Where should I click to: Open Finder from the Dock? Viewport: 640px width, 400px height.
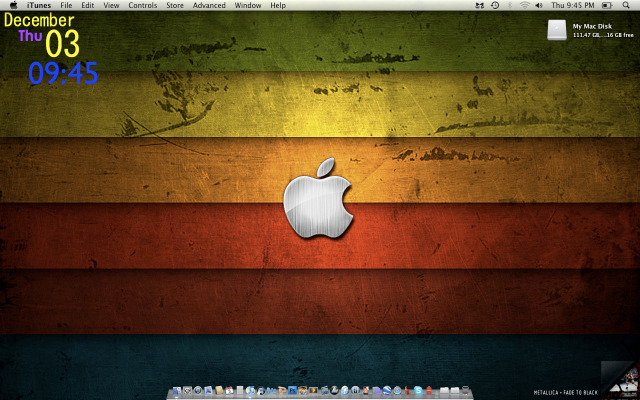178,390
